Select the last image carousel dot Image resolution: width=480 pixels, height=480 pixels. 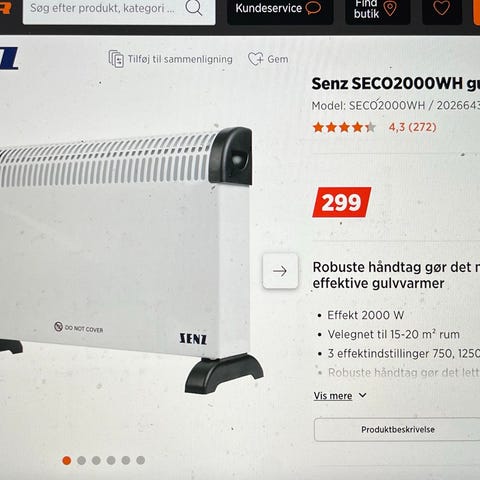click(141, 460)
